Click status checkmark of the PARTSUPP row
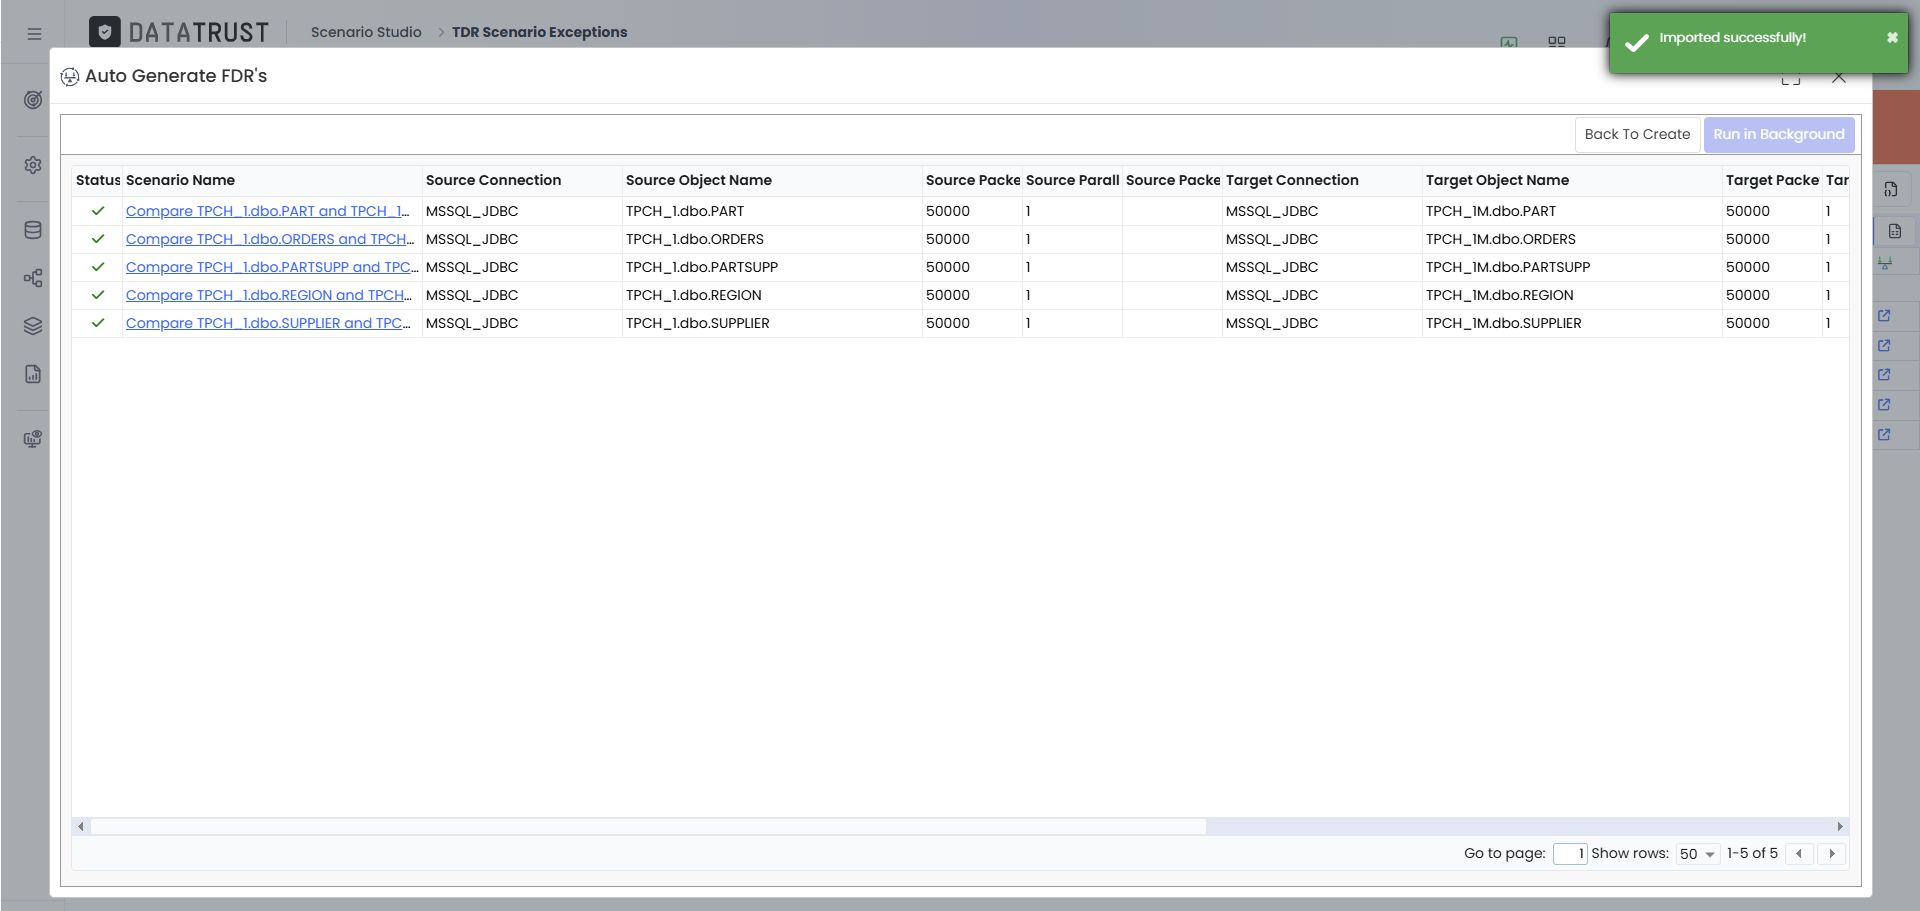1920x911 pixels. (98, 267)
